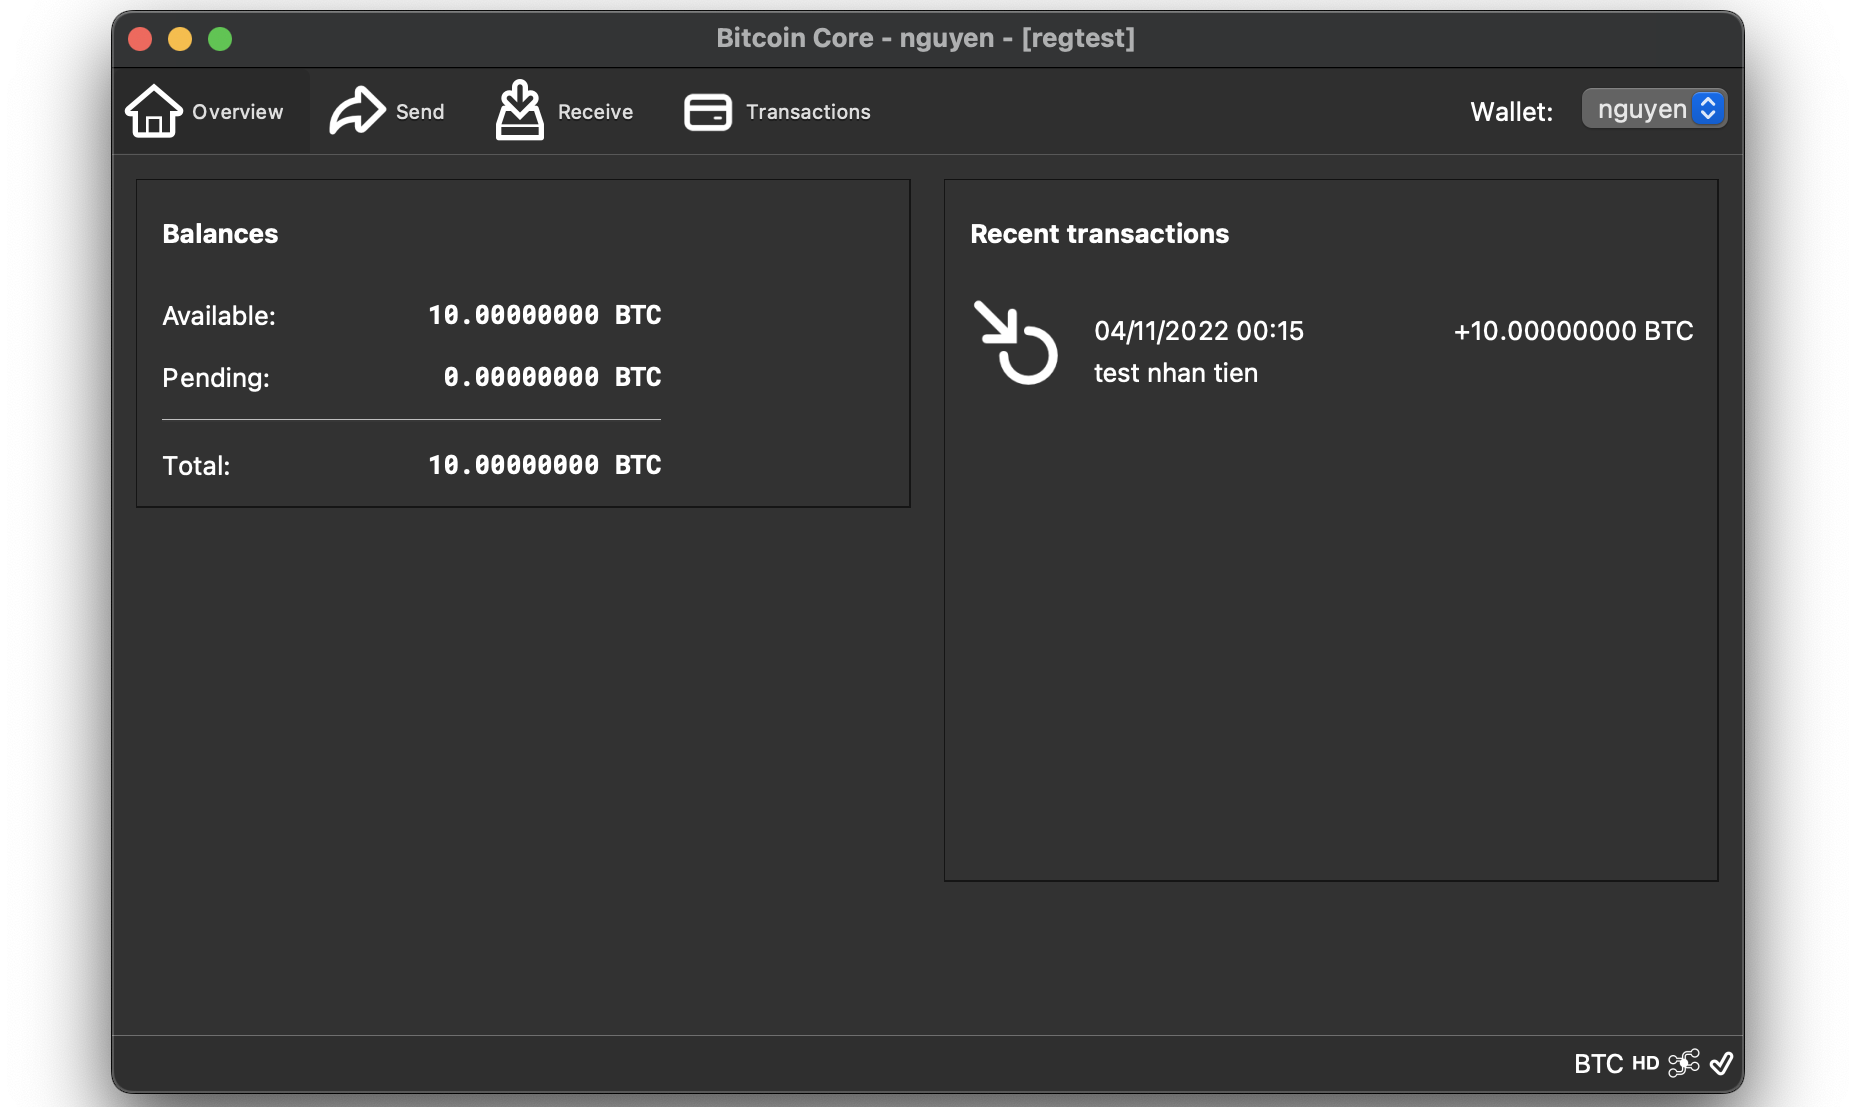1856x1107 pixels.
Task: Select the Overview tab label
Action: click(238, 112)
